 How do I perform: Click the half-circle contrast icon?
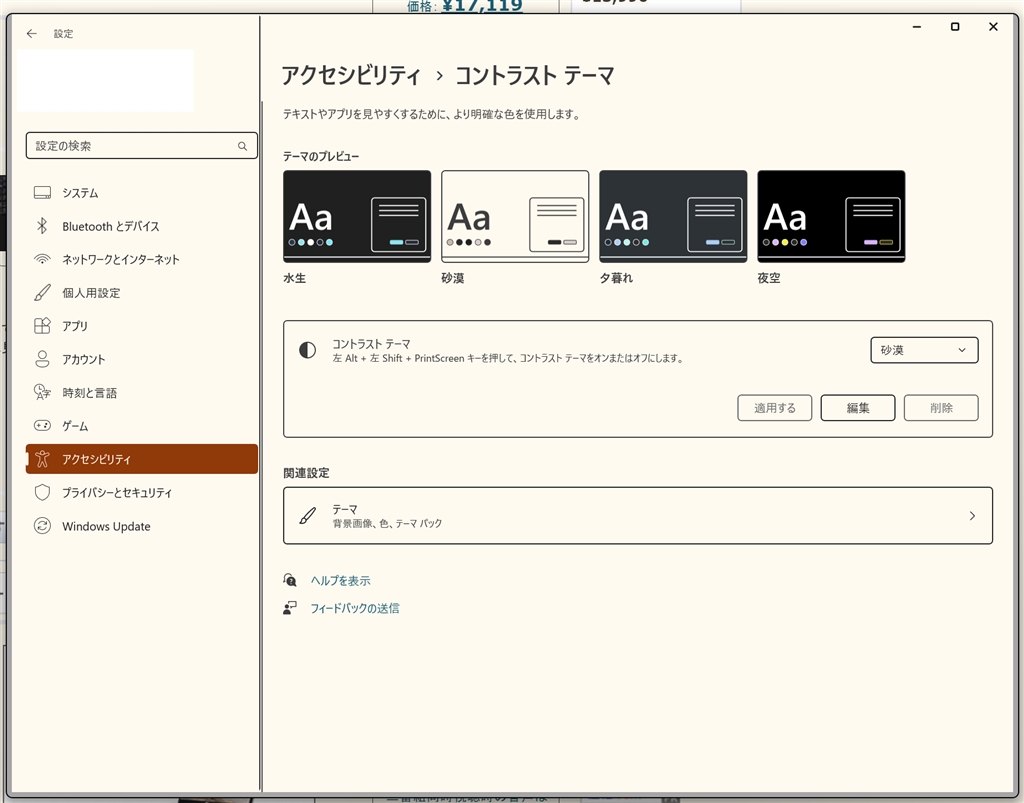point(308,351)
